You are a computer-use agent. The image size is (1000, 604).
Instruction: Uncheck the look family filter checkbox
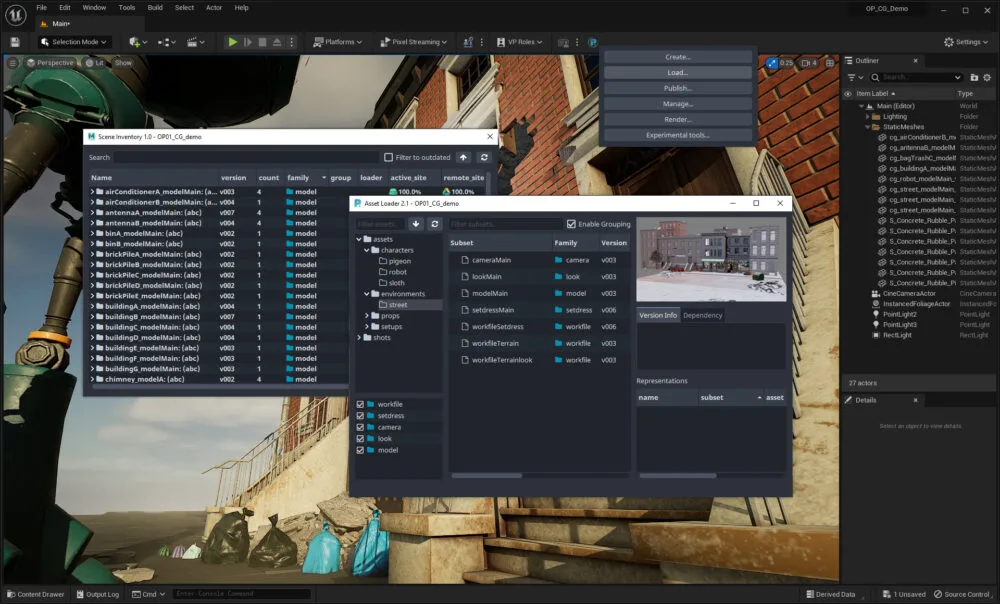pyautogui.click(x=360, y=439)
